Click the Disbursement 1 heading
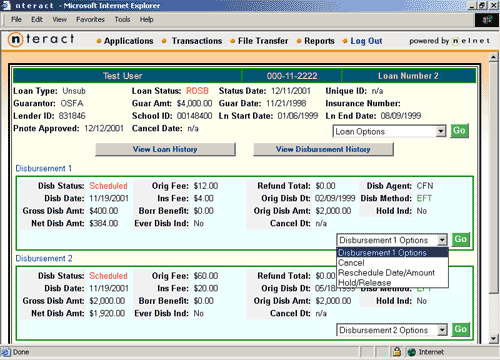 (44, 168)
